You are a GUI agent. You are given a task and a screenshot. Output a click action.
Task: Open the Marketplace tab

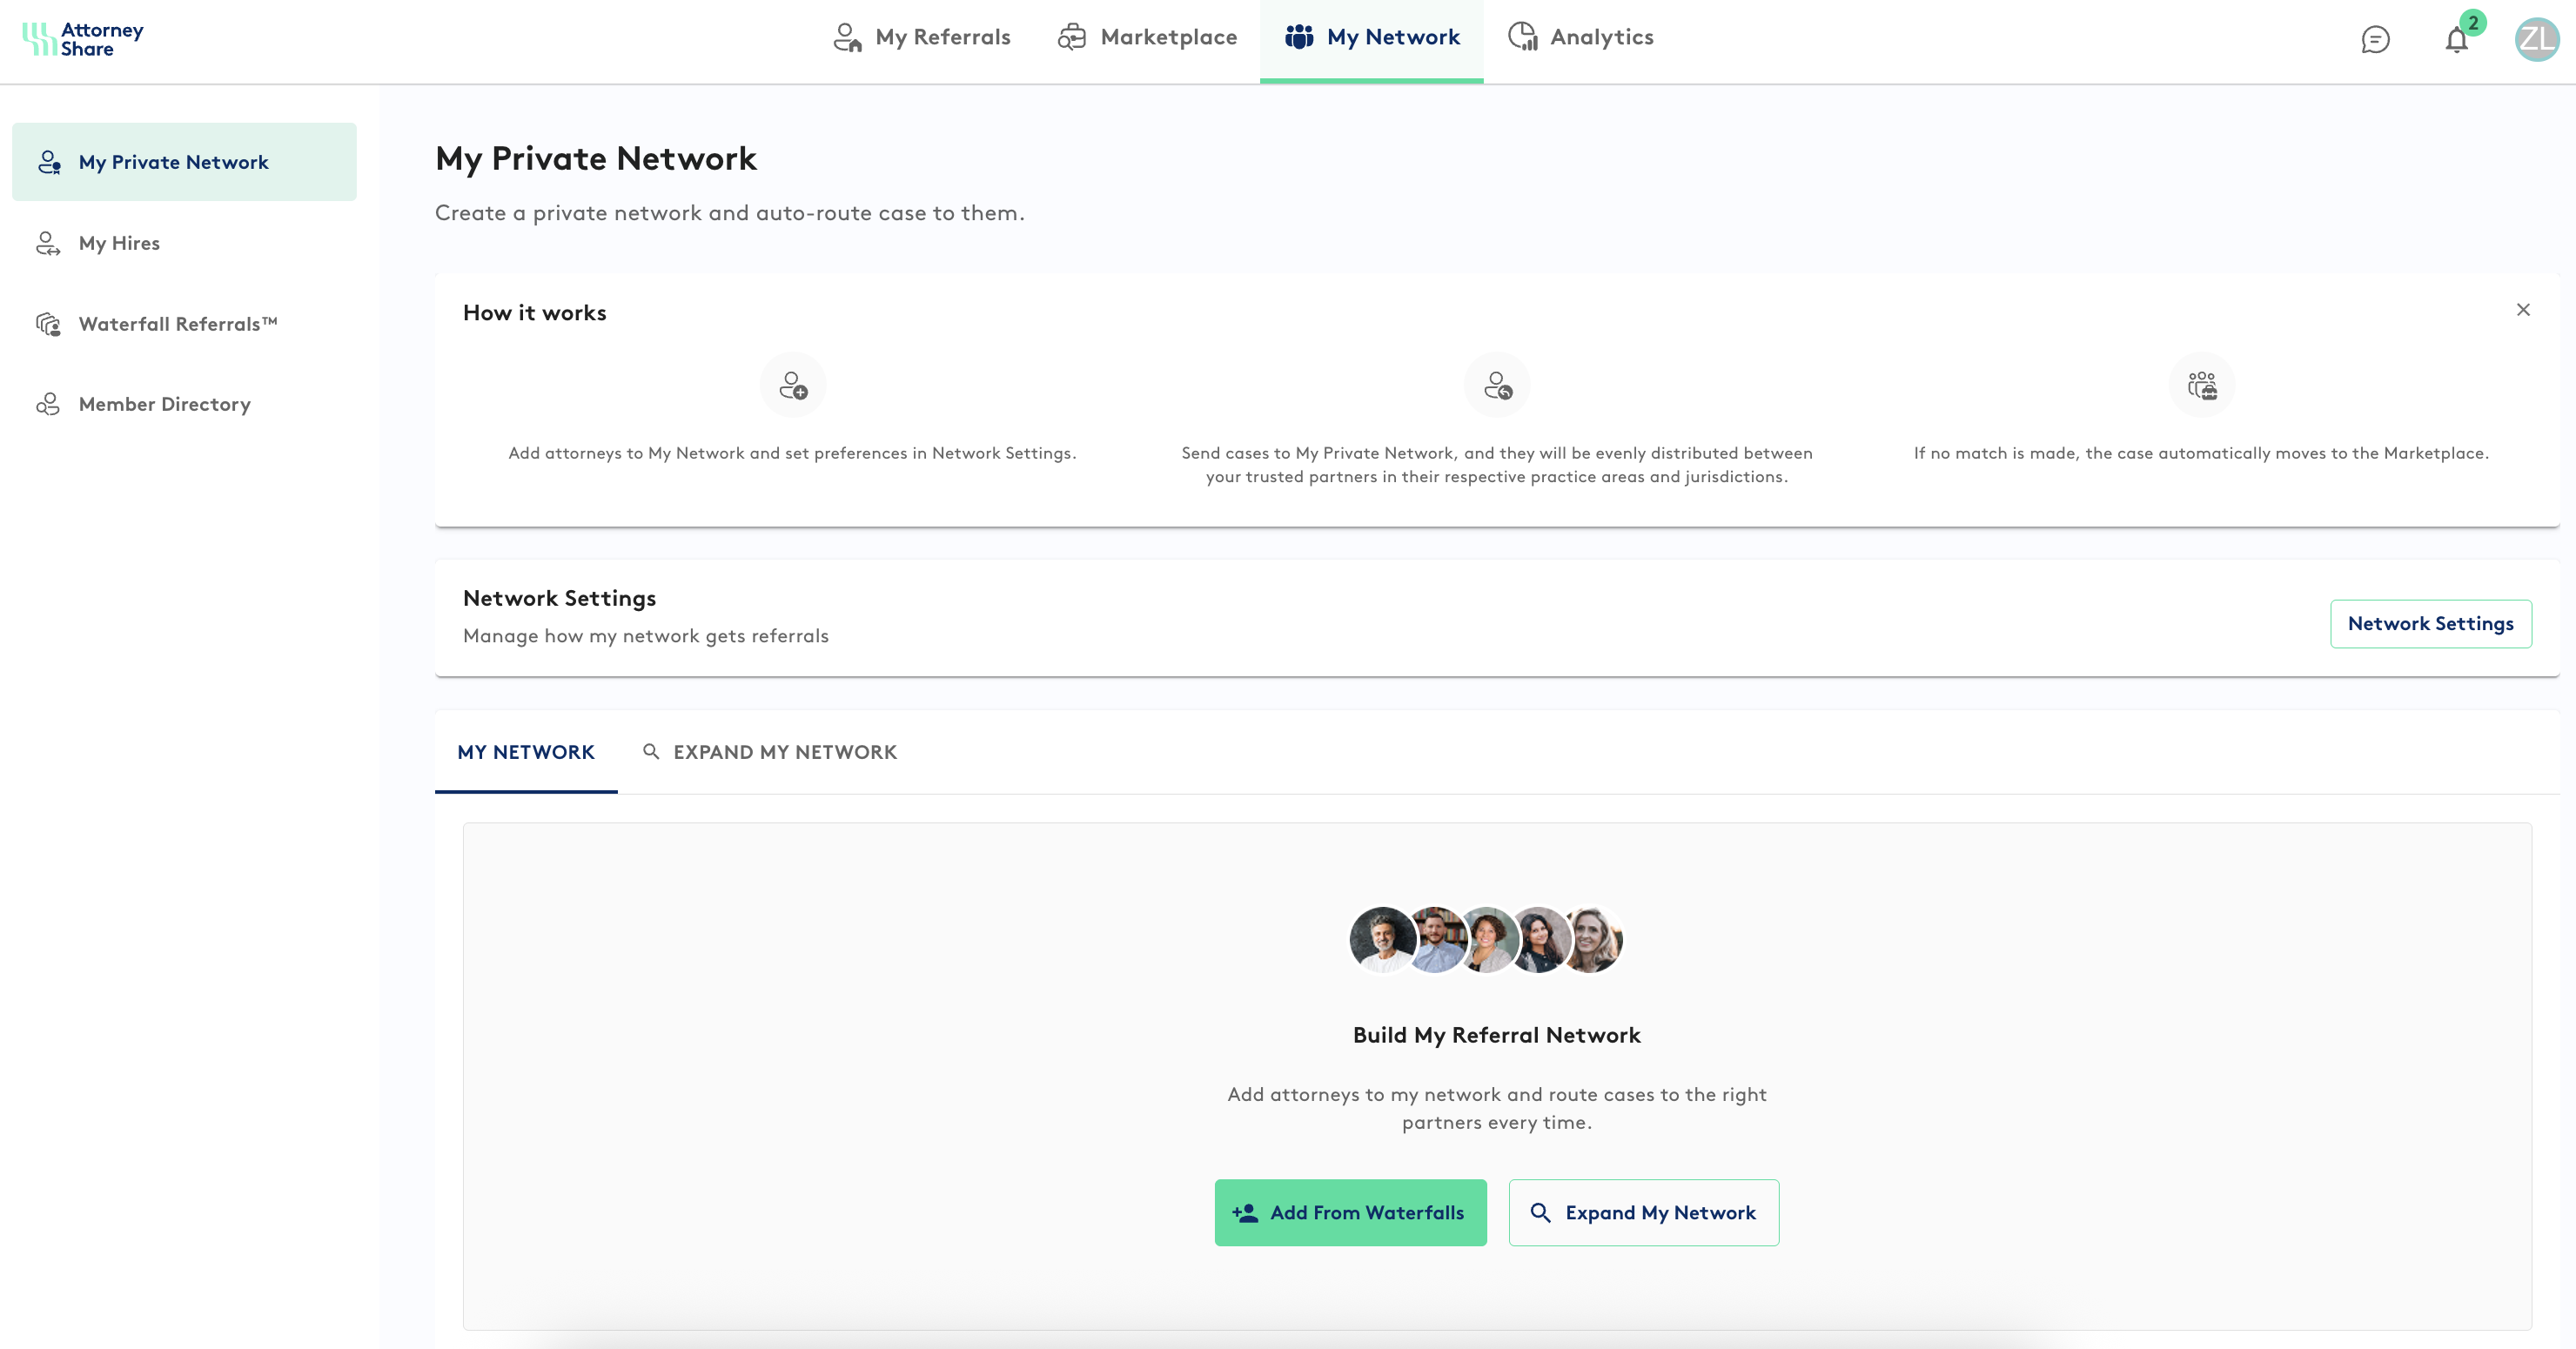1147,38
